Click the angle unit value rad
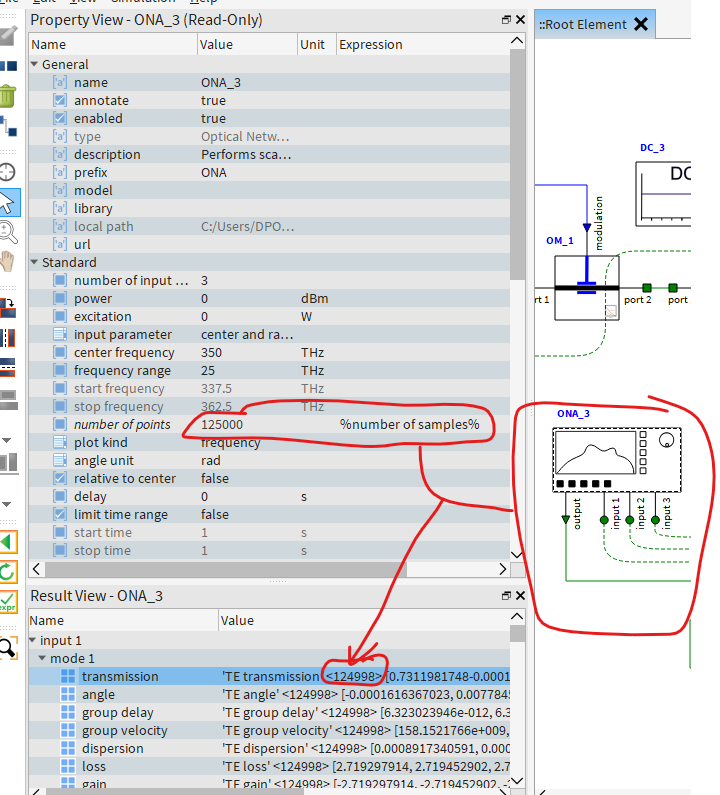The image size is (720, 795). coord(210,460)
